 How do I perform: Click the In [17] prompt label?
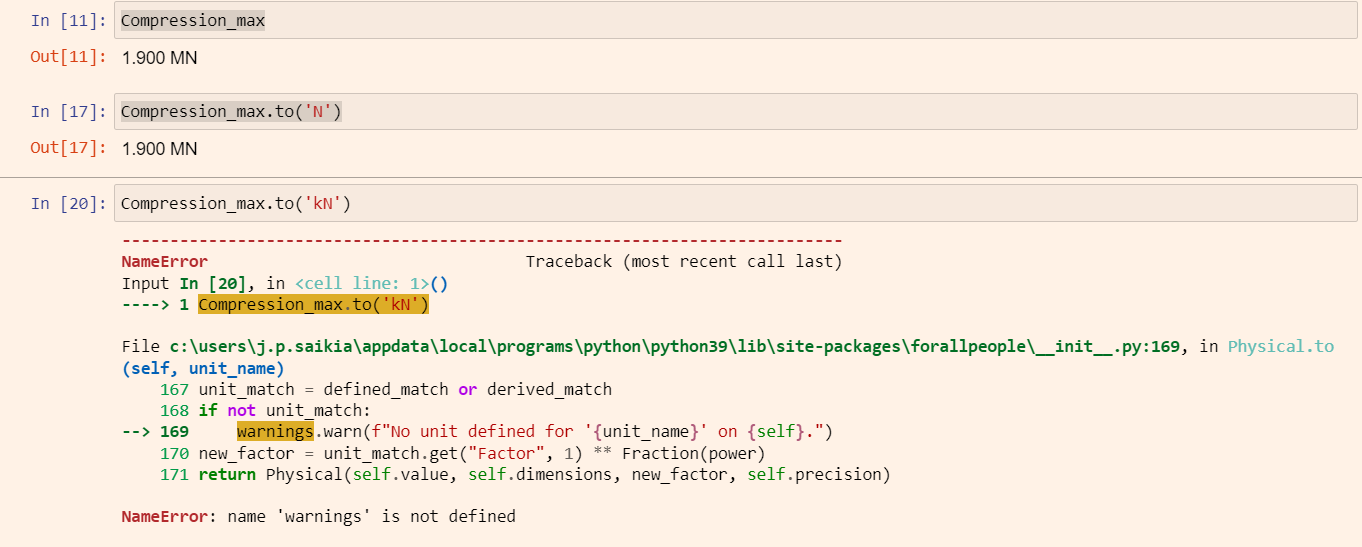tap(69, 112)
